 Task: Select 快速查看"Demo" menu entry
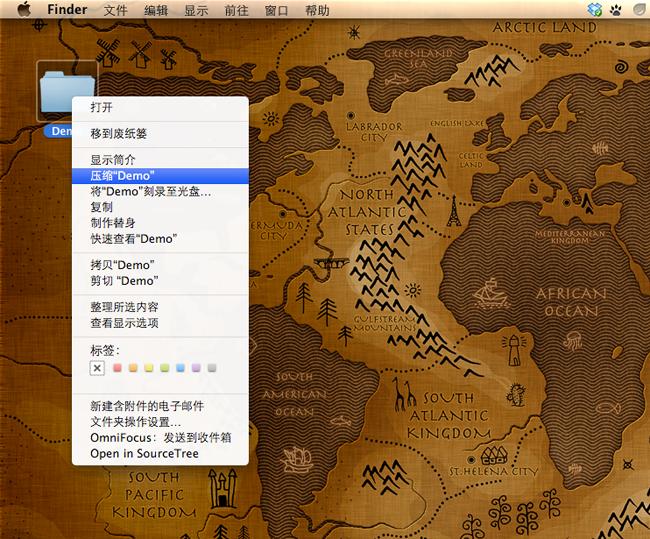click(x=160, y=239)
